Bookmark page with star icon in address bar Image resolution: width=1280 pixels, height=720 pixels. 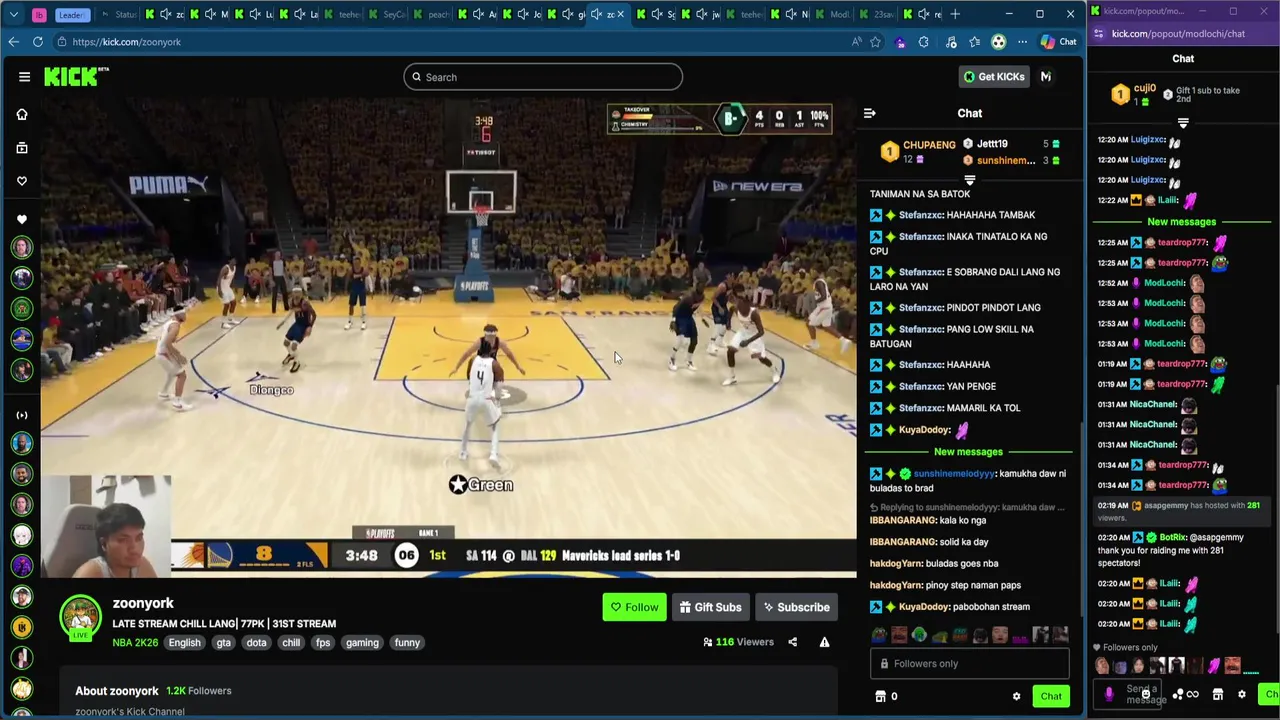(x=876, y=42)
